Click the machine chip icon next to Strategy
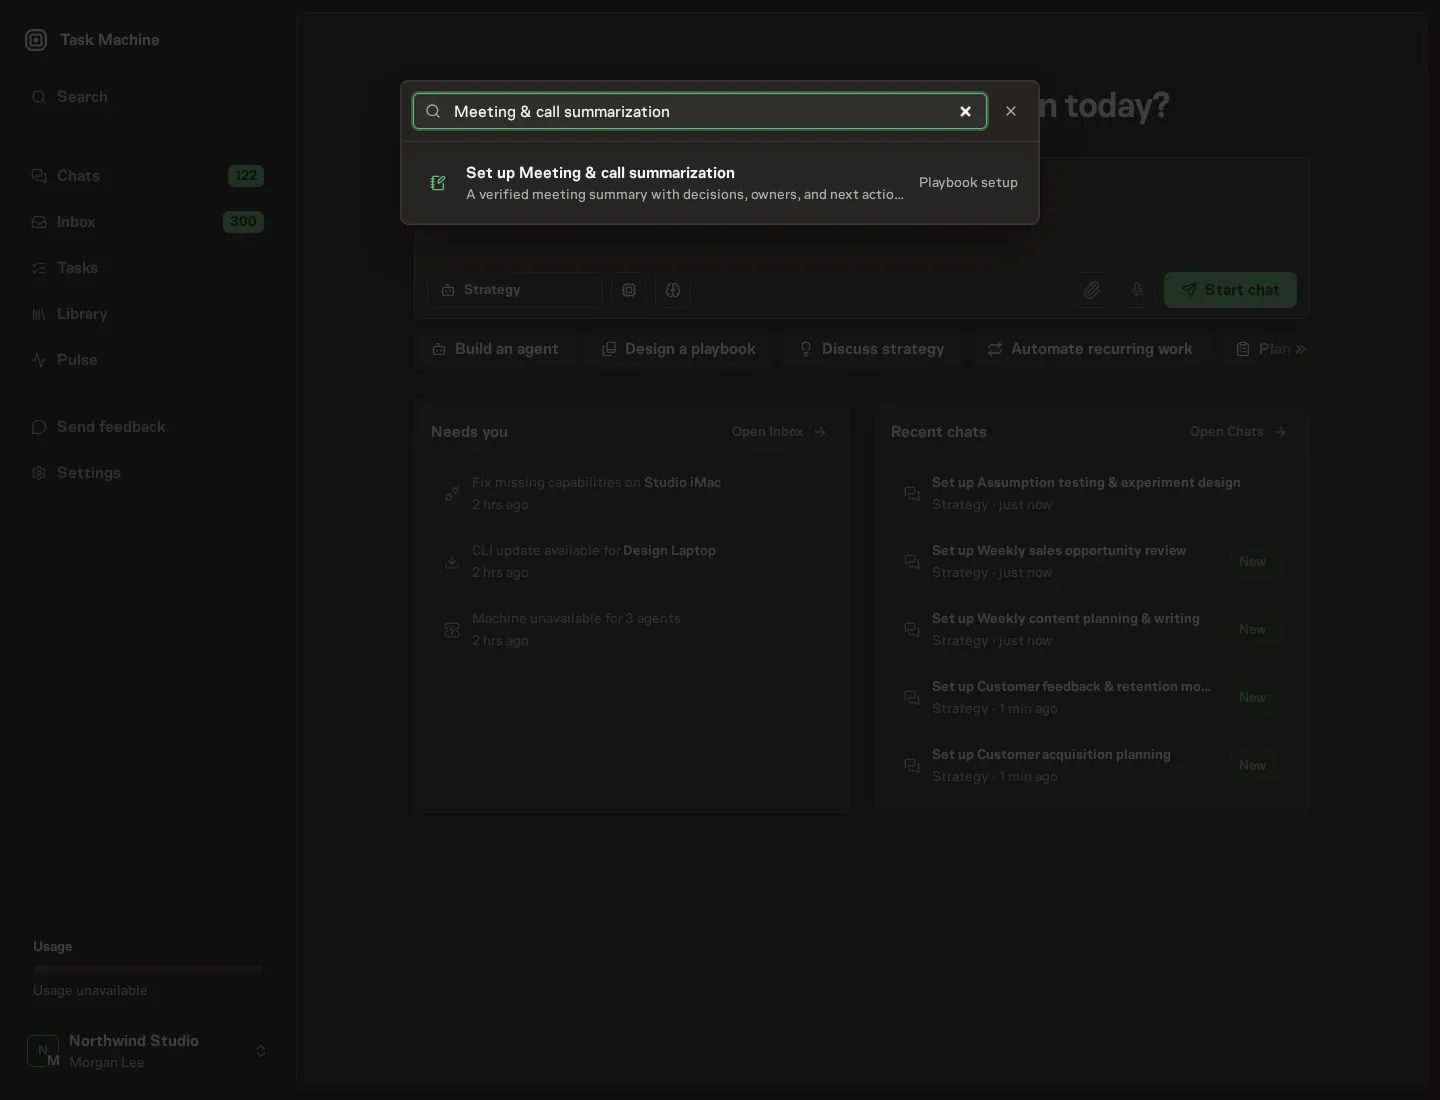 [x=629, y=290]
